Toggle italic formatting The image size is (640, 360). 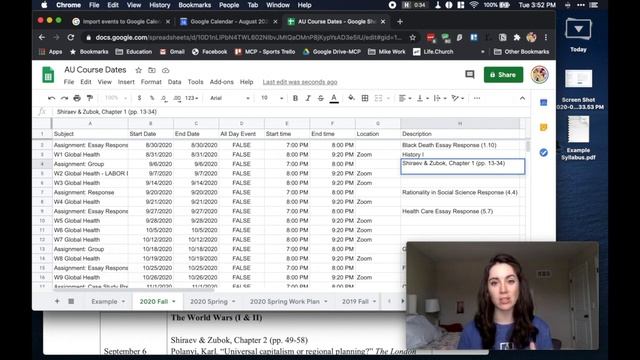point(308,98)
